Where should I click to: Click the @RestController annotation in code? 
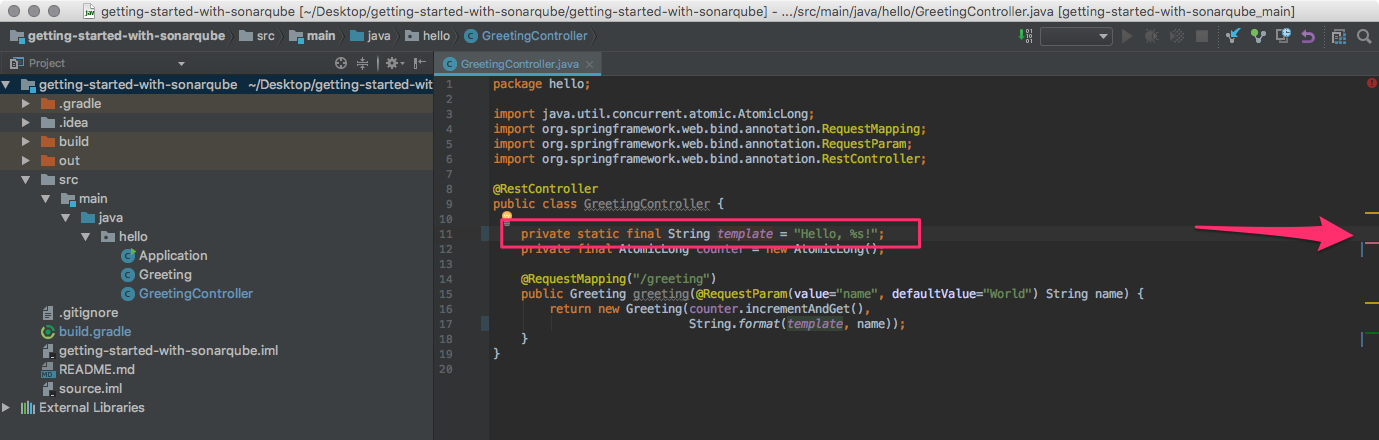(x=545, y=188)
